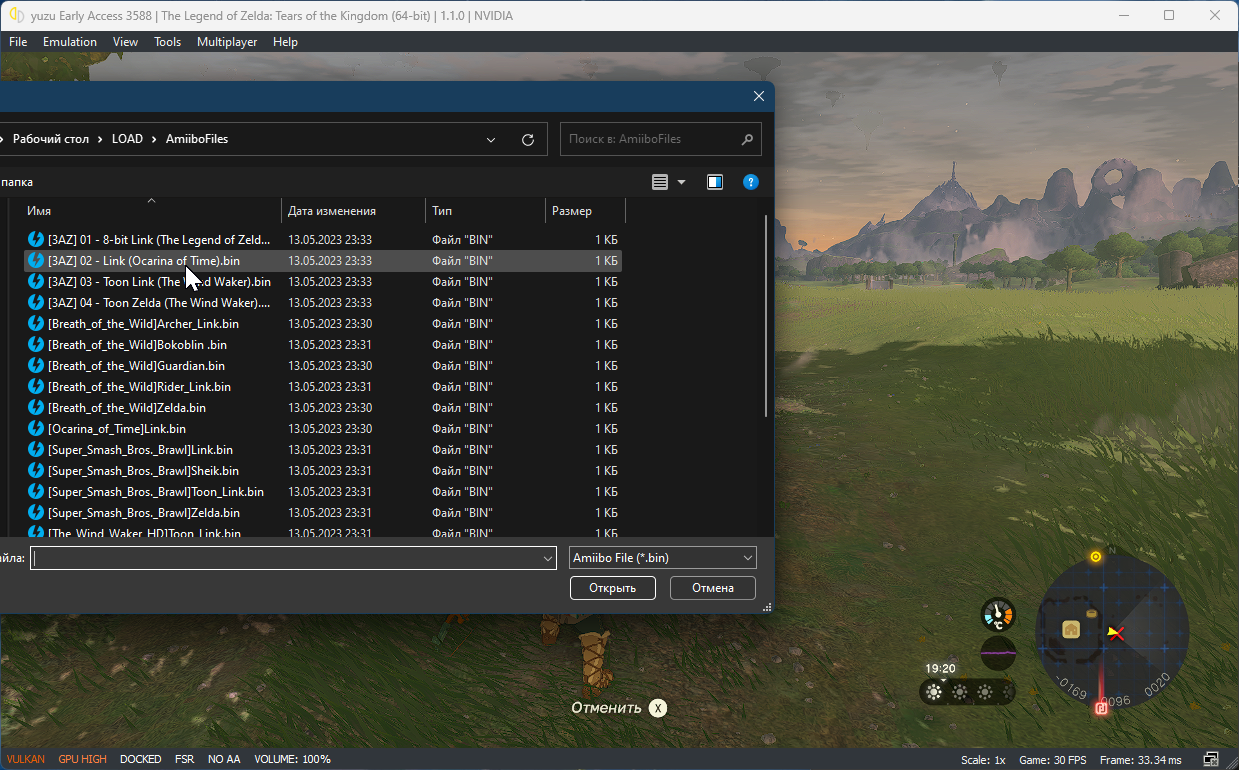1239x770 pixels.
Task: Open the File menu
Action: (18, 42)
